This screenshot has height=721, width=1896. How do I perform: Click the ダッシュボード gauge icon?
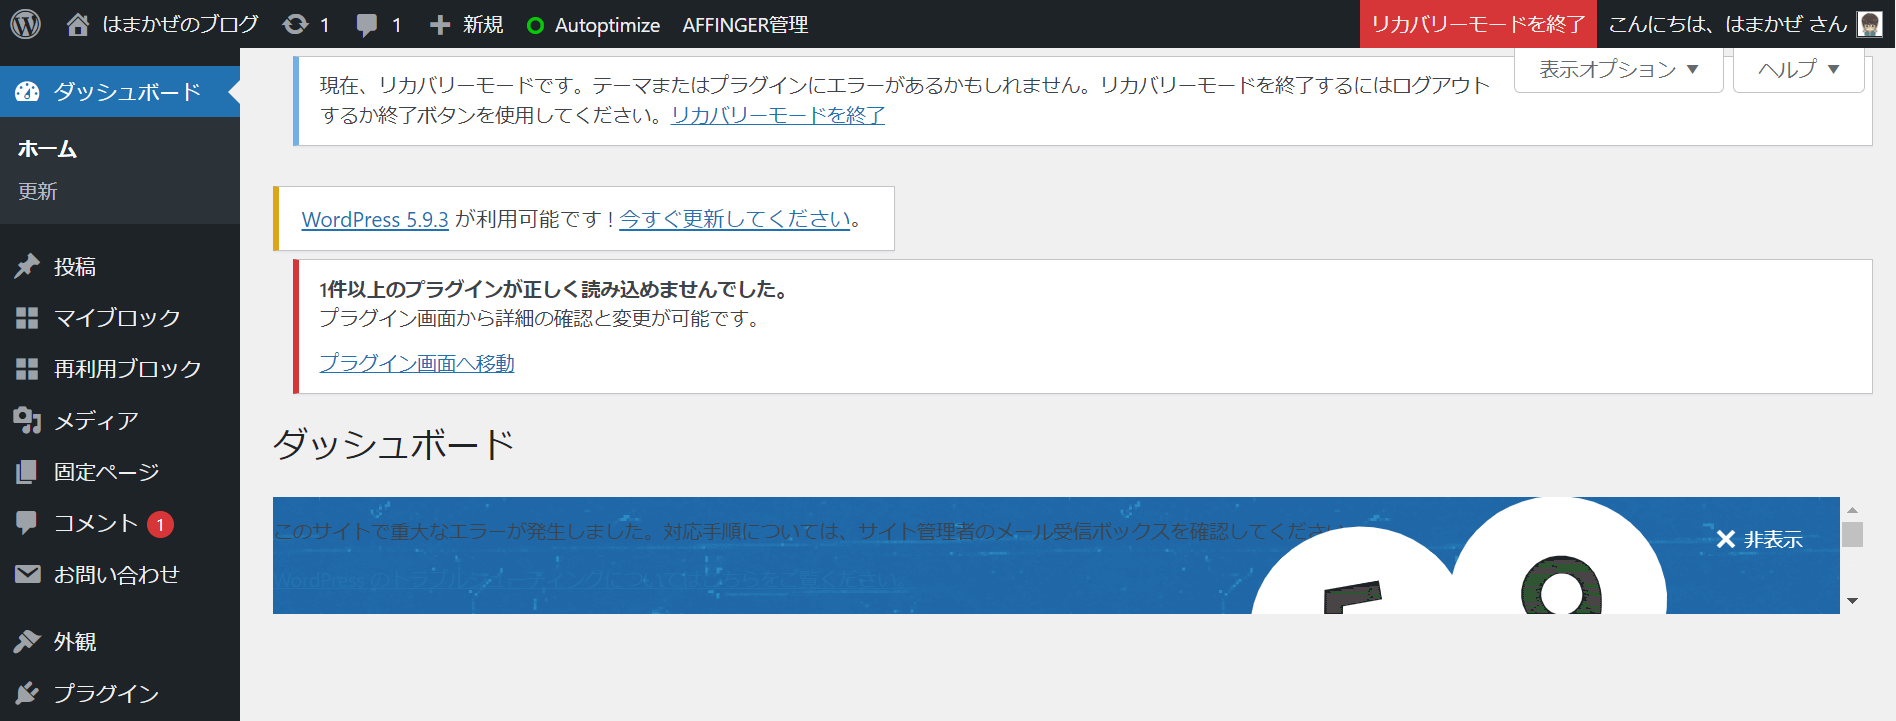(27, 92)
